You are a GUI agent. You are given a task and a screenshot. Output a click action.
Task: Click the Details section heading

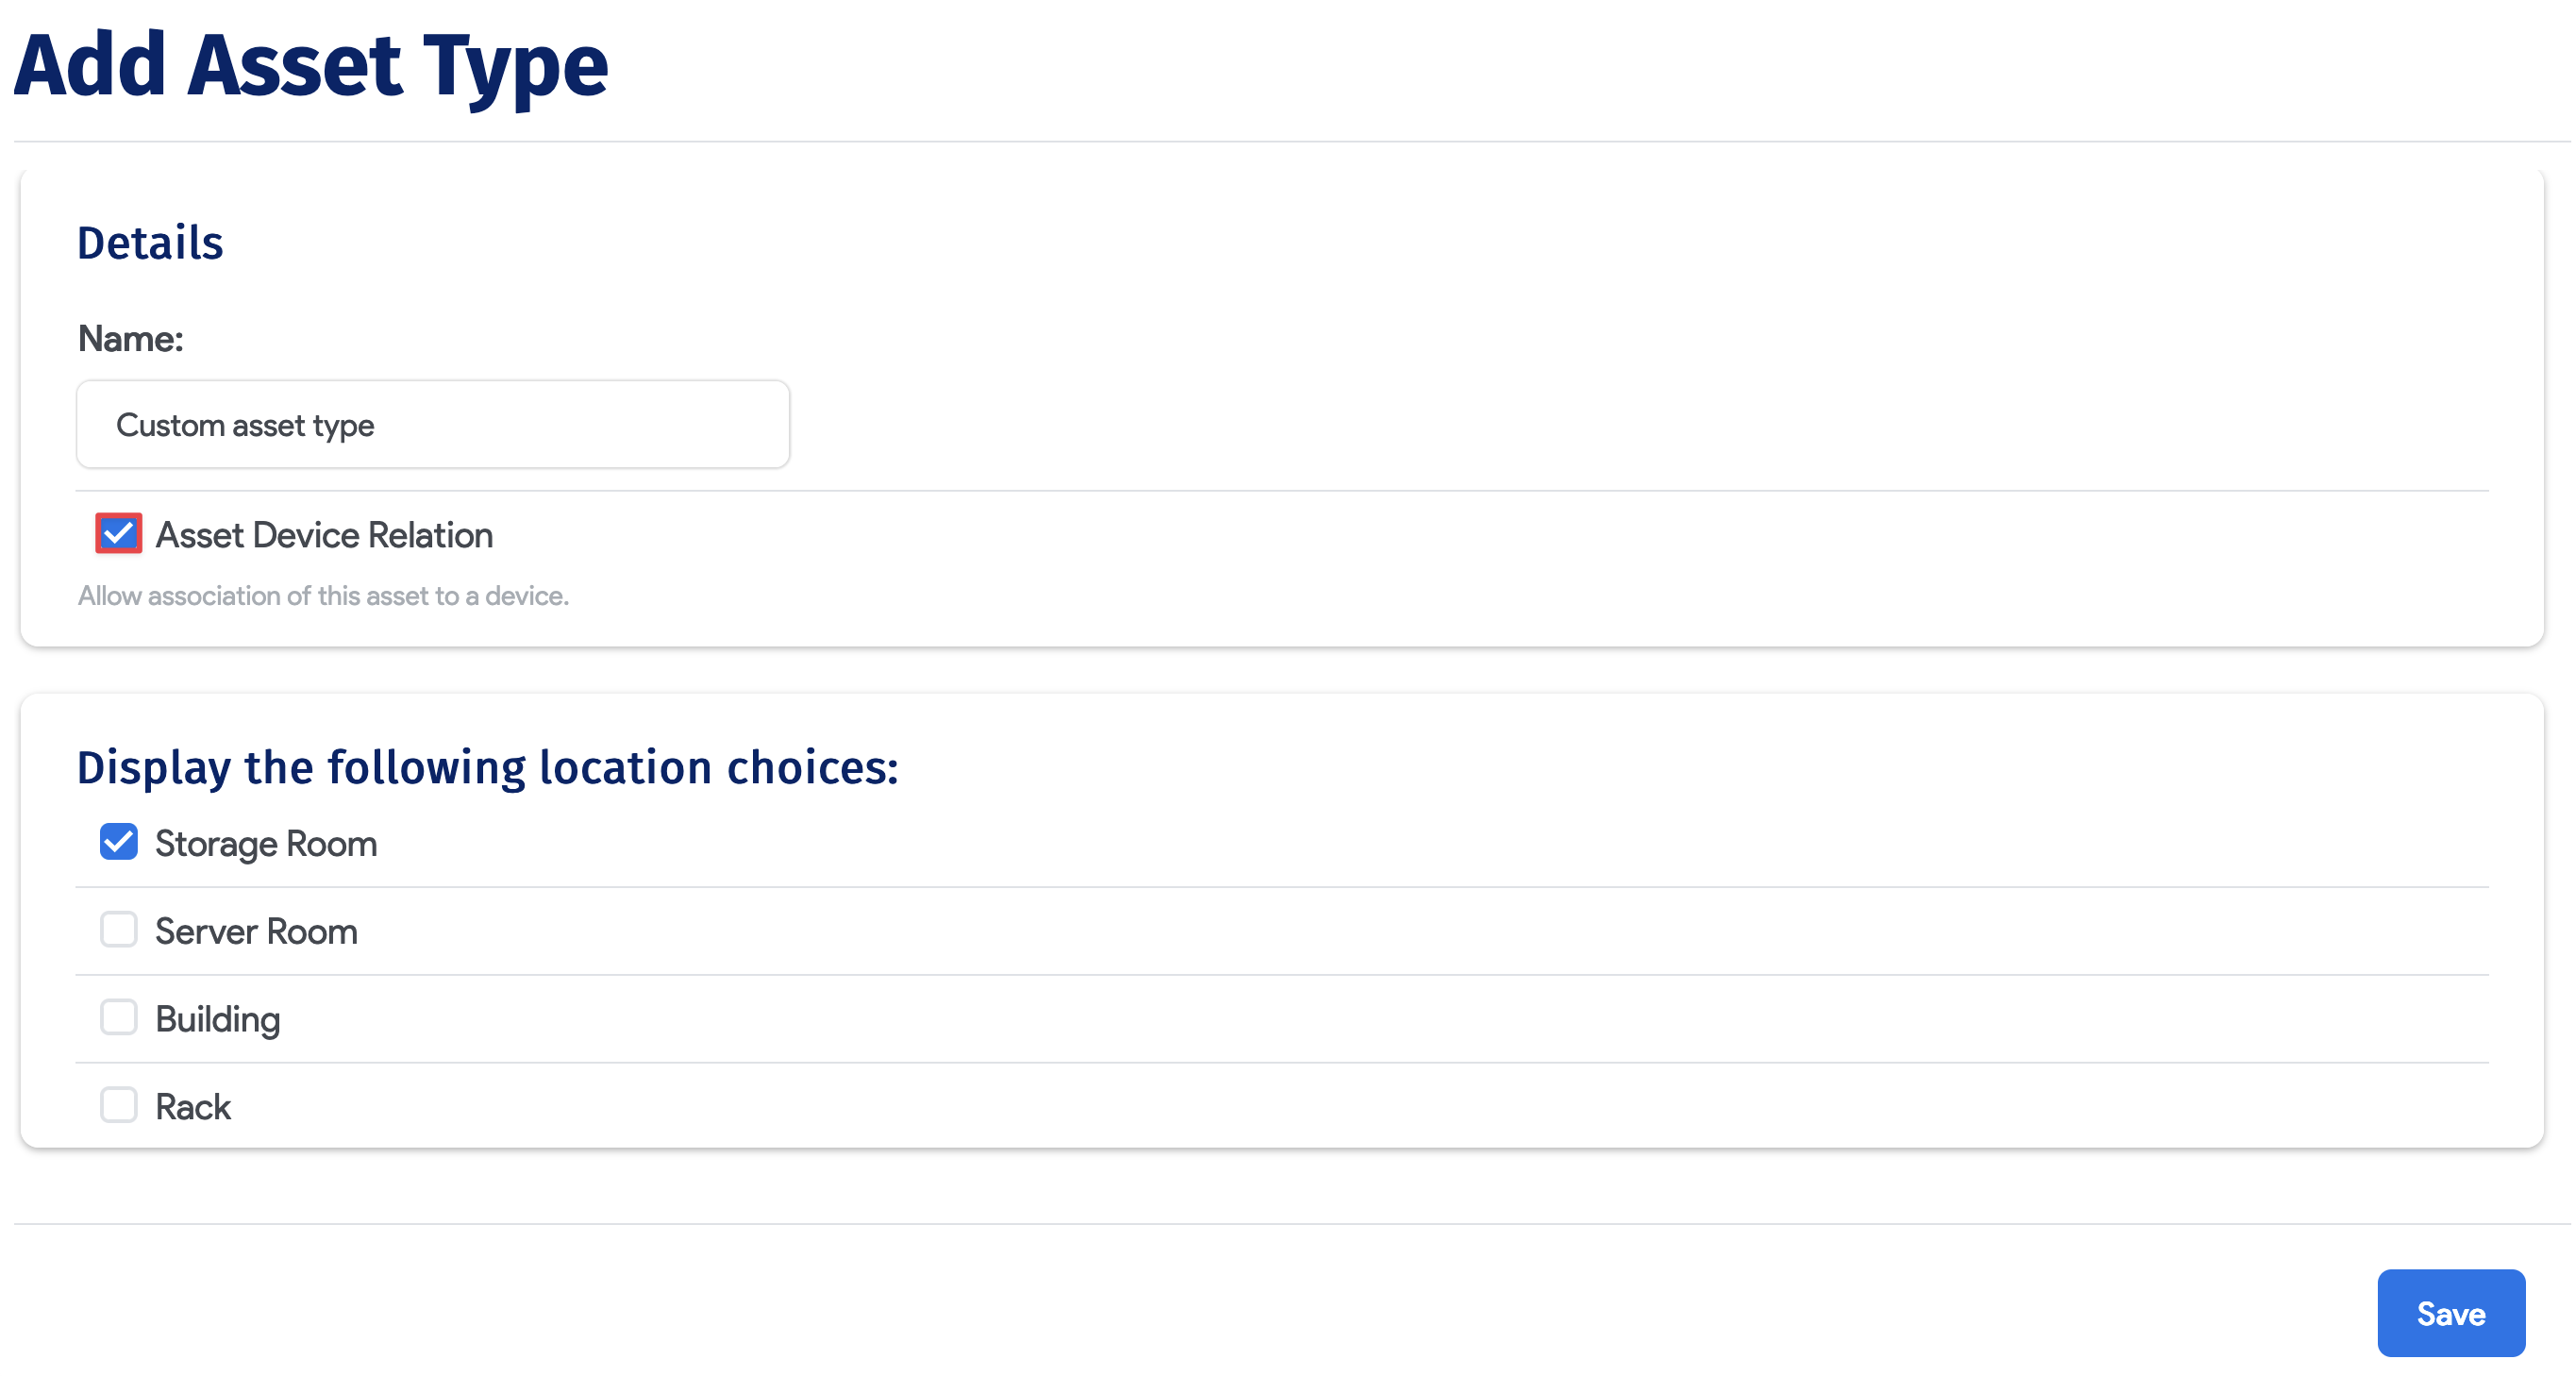[x=150, y=241]
